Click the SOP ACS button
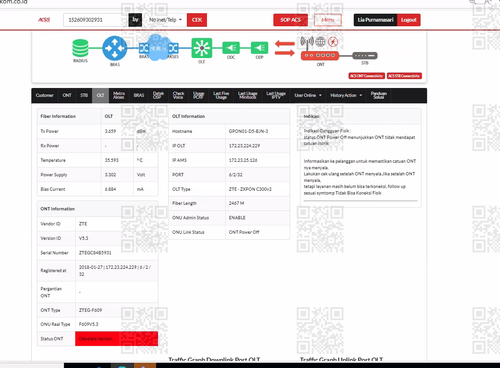Viewport: 500px width, 368px height. pos(290,20)
